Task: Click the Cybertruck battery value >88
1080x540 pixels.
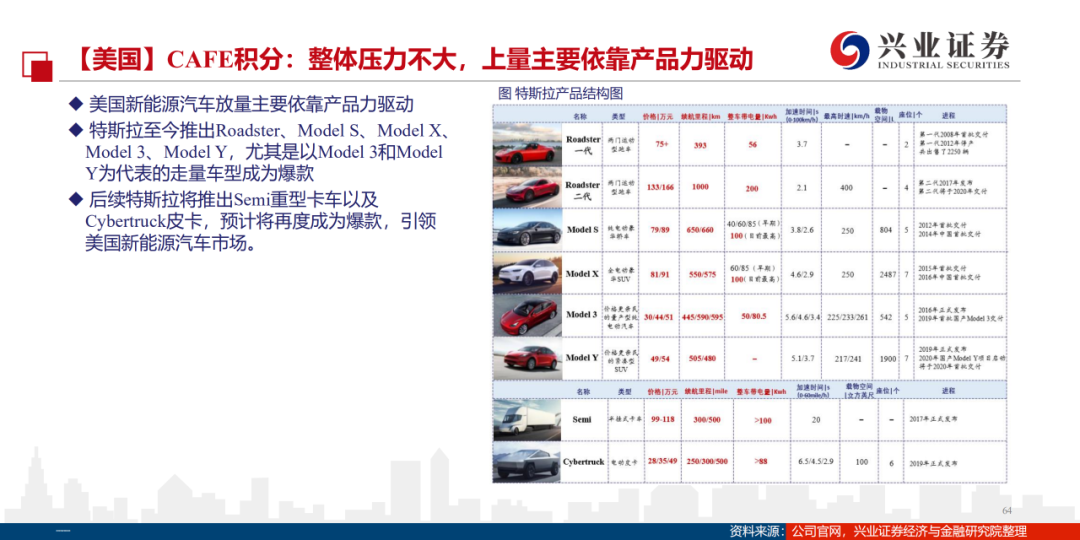Action: pyautogui.click(x=760, y=461)
